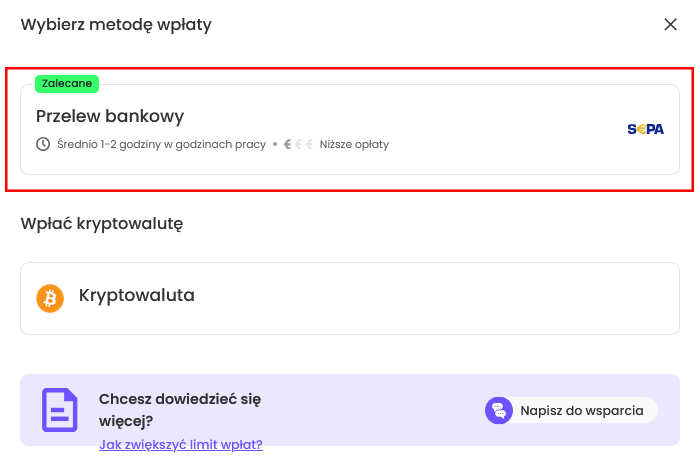Click the orange Bitcoin icon
This screenshot has width=698, height=464.
pyautogui.click(x=50, y=297)
